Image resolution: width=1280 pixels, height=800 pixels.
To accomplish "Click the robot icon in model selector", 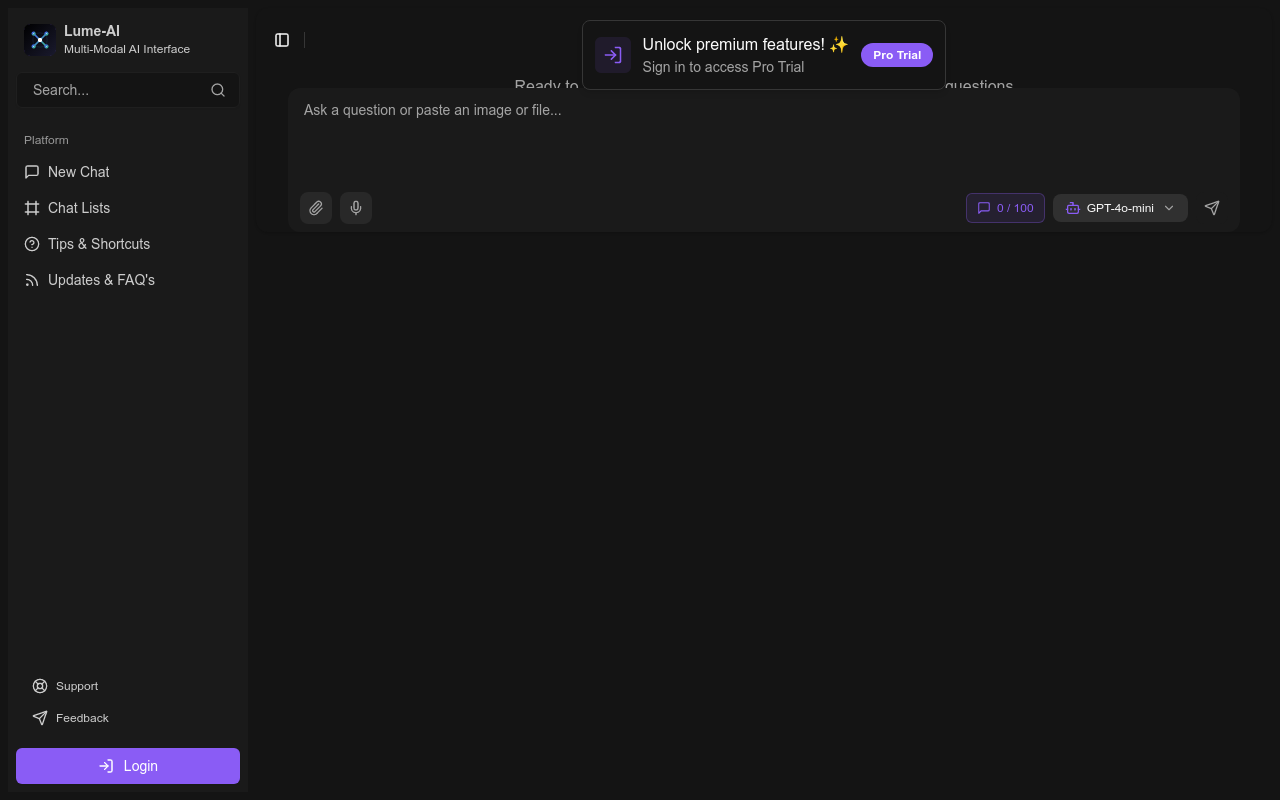I will (1073, 208).
